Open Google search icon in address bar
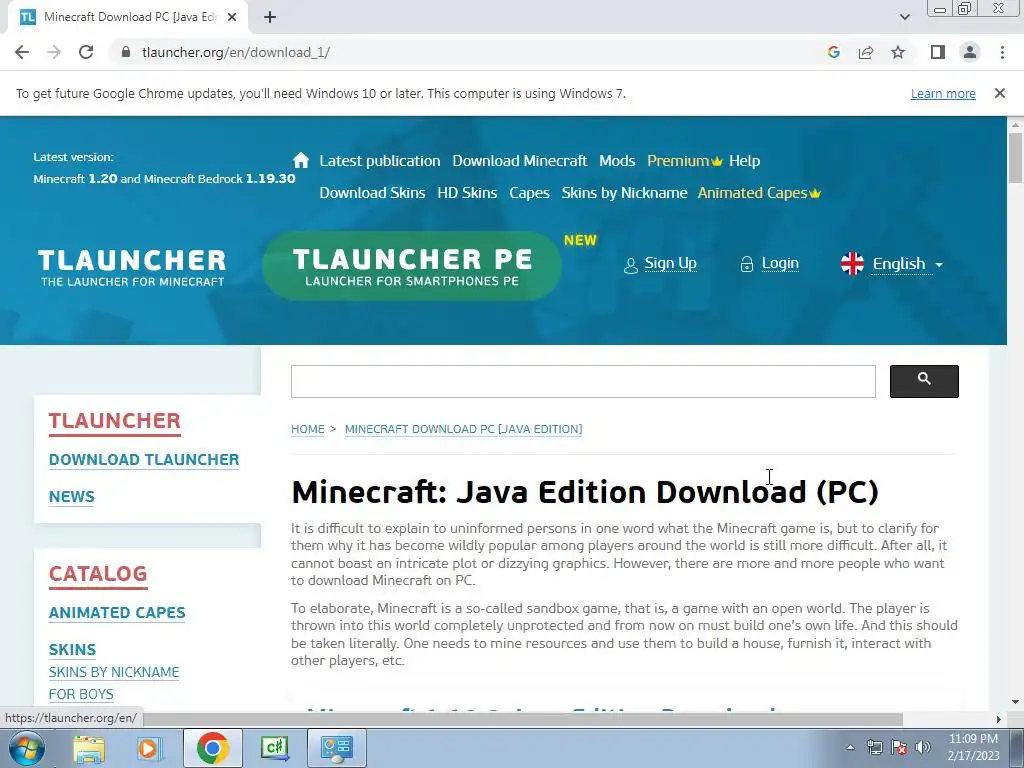The width and height of the screenshot is (1024, 768). point(833,52)
